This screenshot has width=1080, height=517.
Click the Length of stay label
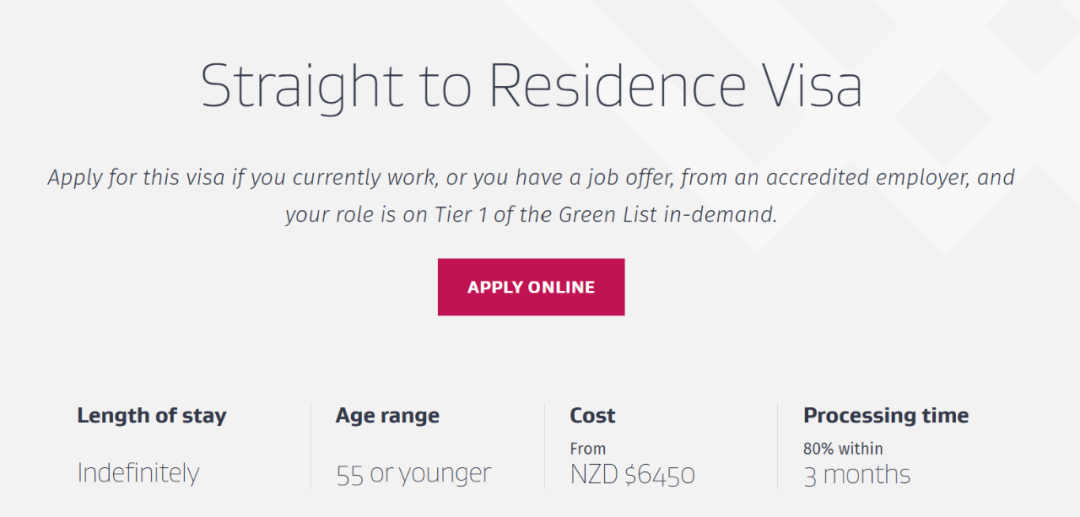point(152,415)
